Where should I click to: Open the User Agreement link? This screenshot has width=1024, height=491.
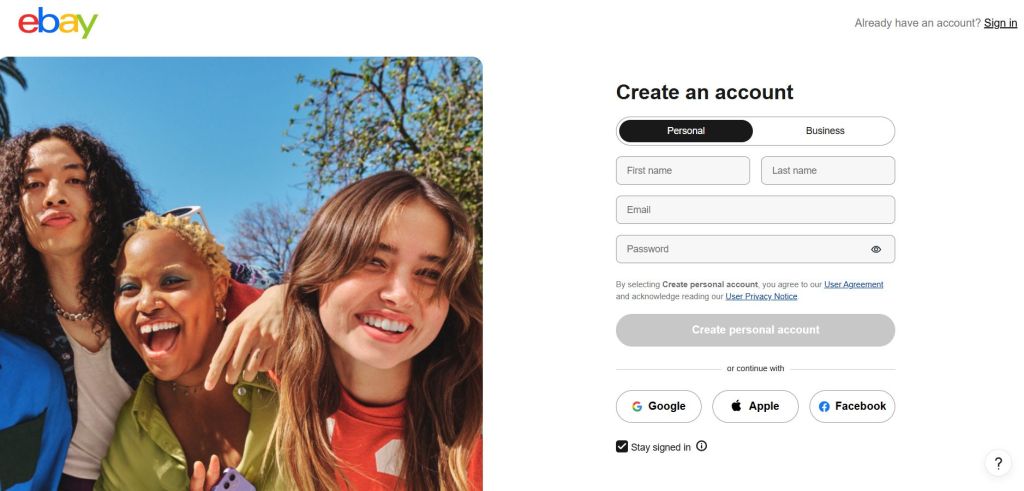pyautogui.click(x=853, y=284)
